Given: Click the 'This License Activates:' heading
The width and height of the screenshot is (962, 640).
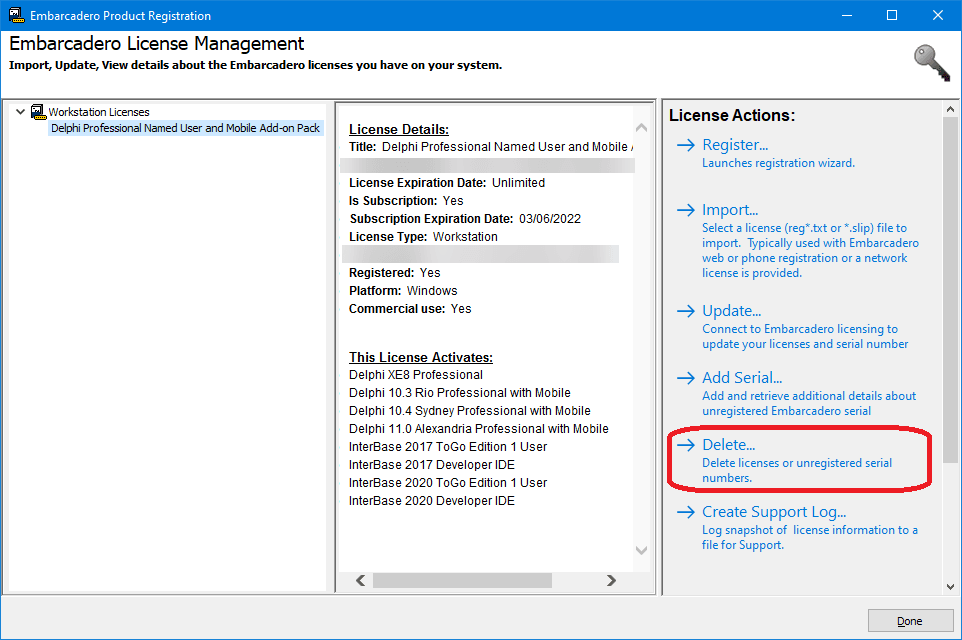Looking at the screenshot, I should [421, 357].
